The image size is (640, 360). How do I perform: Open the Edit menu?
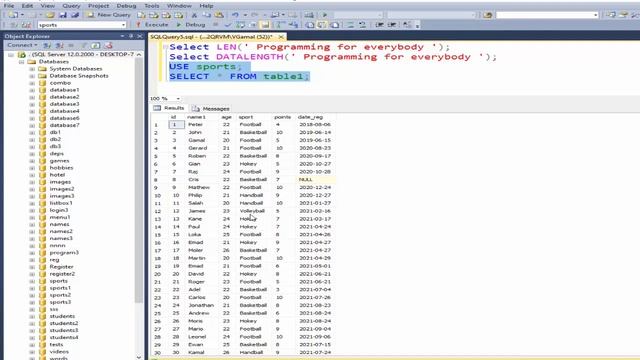point(27,6)
